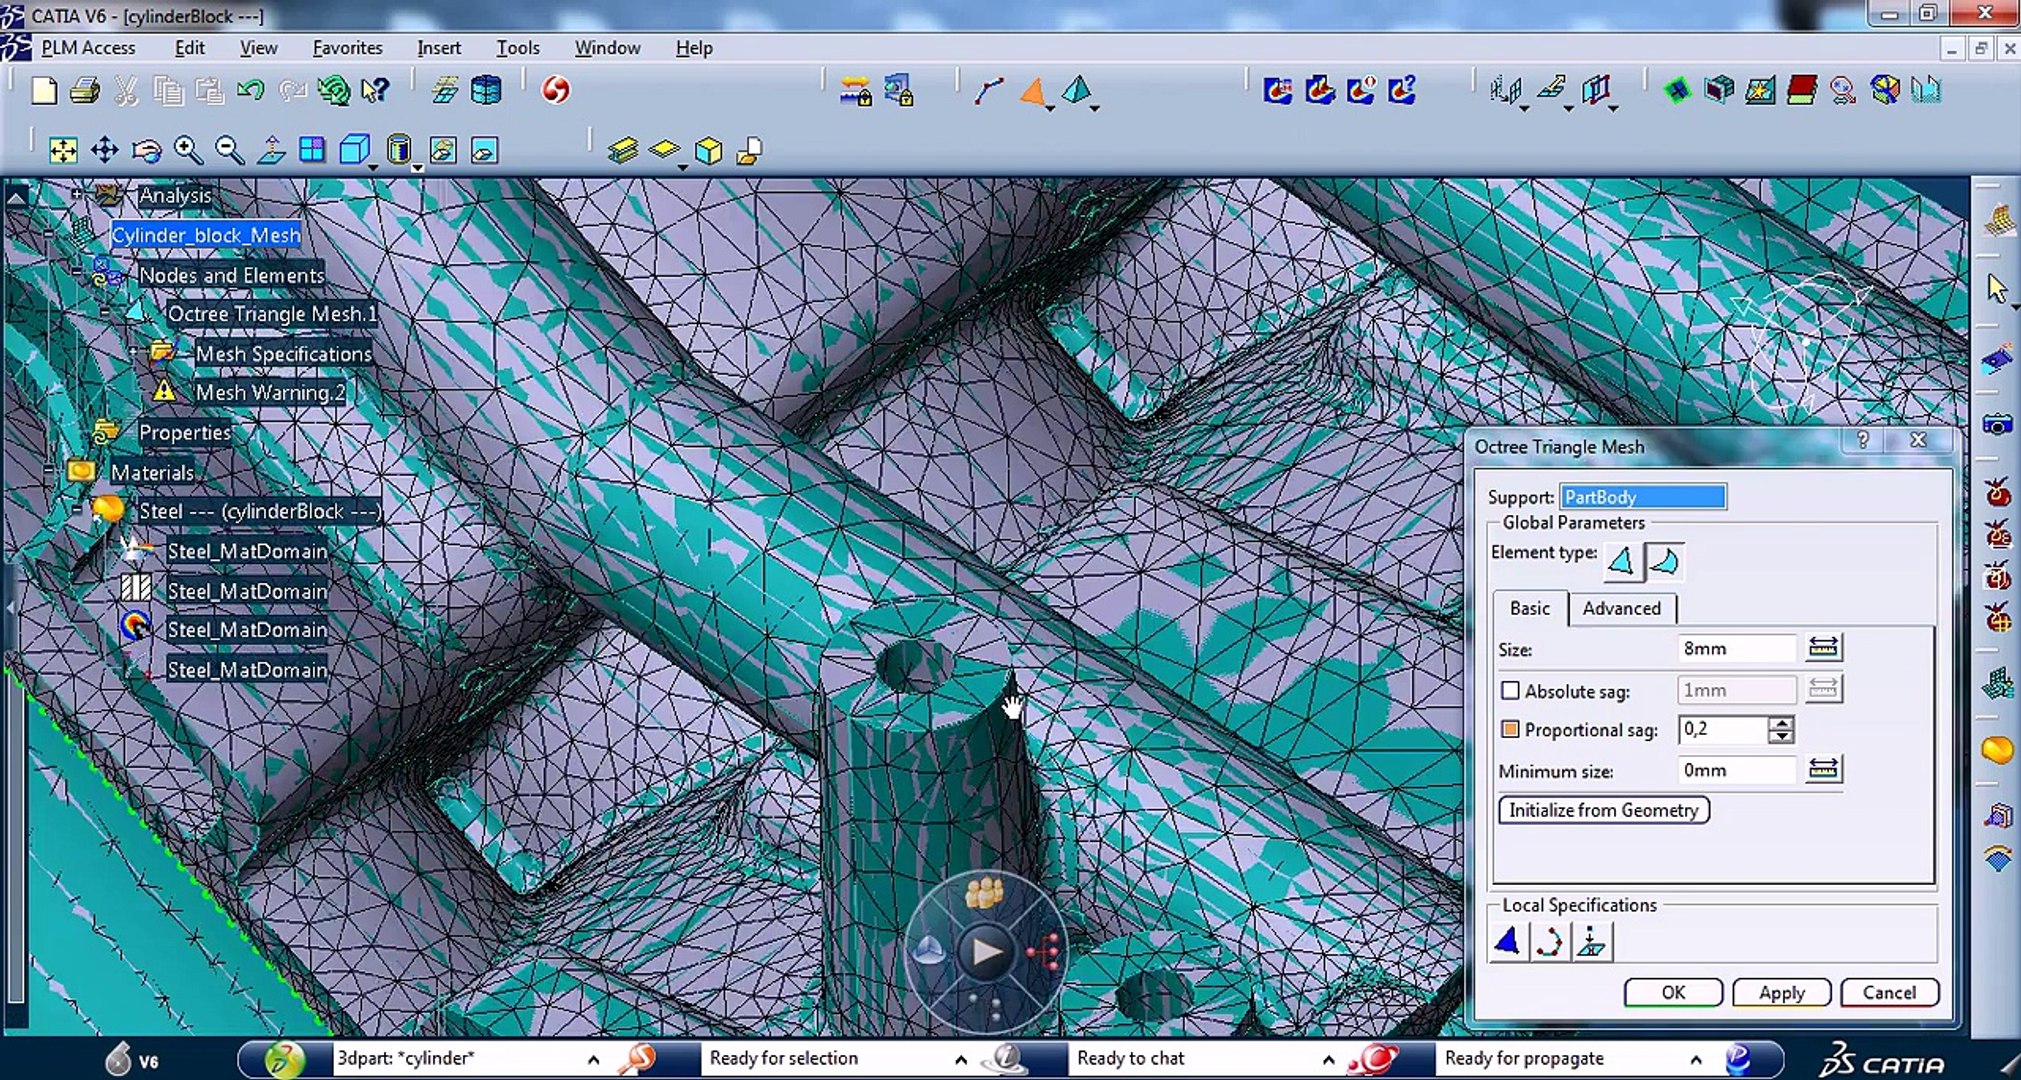Image resolution: width=2021 pixels, height=1080 pixels.
Task: Select the Pan tool icon
Action: tap(104, 151)
